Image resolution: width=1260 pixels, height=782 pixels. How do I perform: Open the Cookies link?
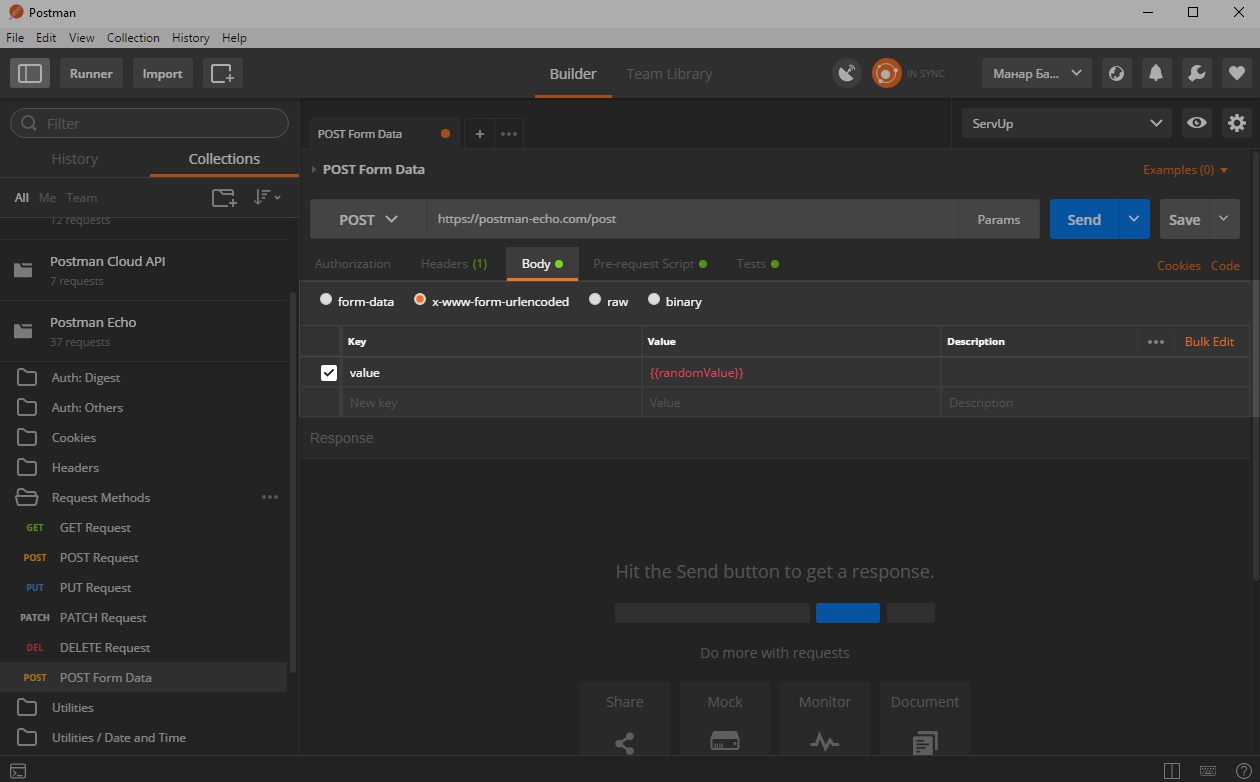coord(1179,265)
